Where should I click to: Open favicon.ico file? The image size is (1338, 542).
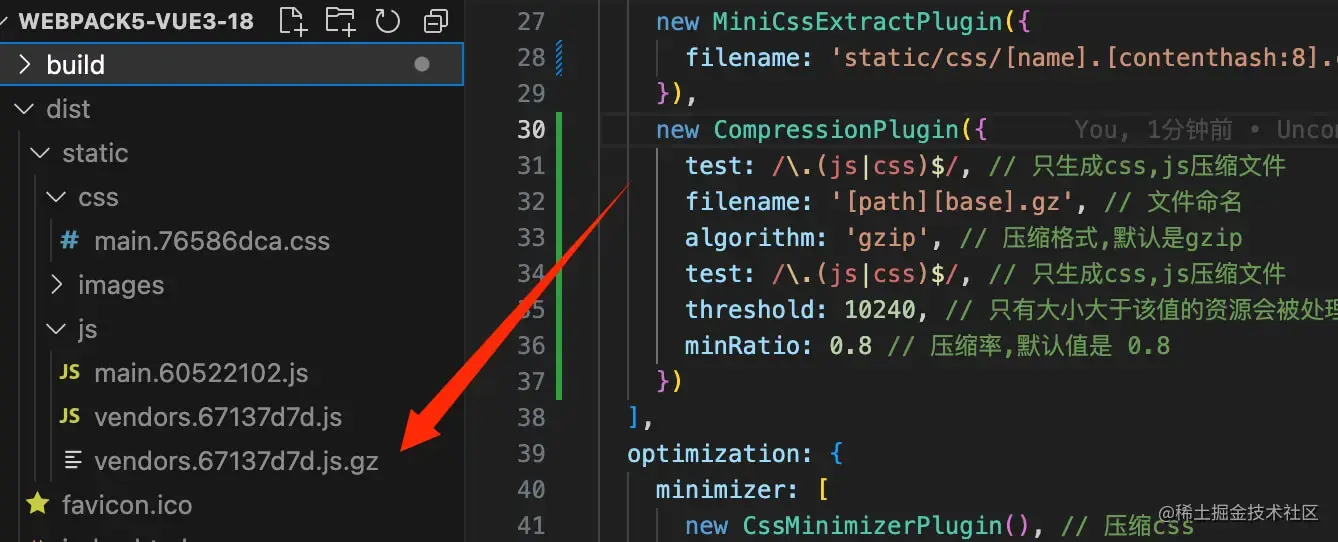(126, 505)
